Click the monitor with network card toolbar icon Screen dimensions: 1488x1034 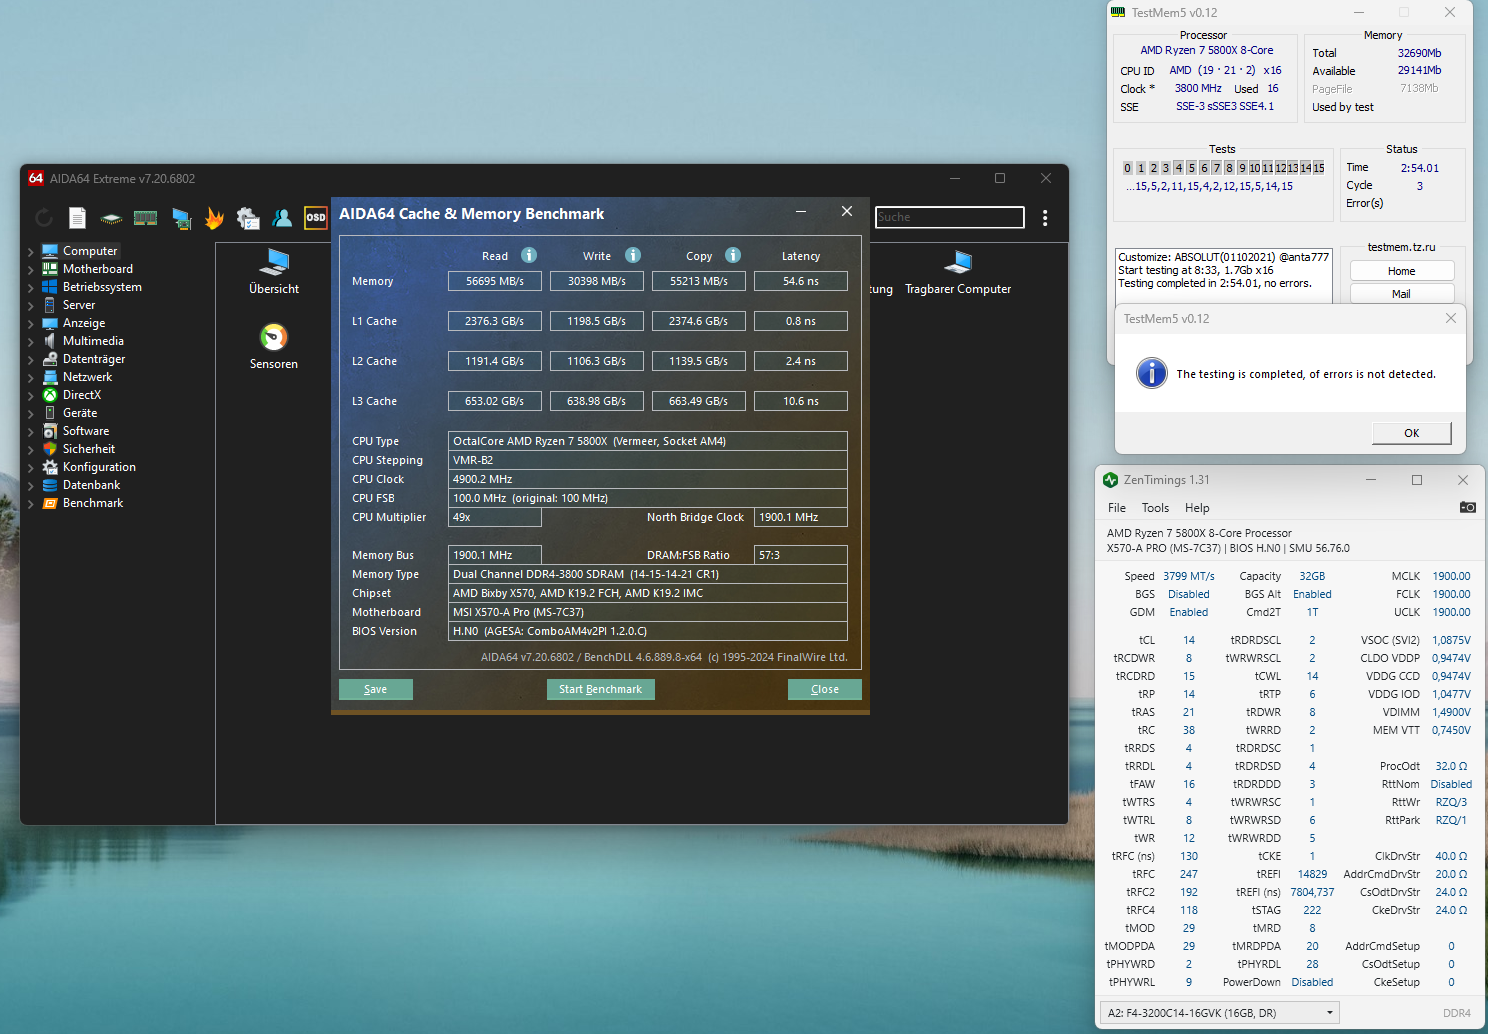(x=181, y=218)
